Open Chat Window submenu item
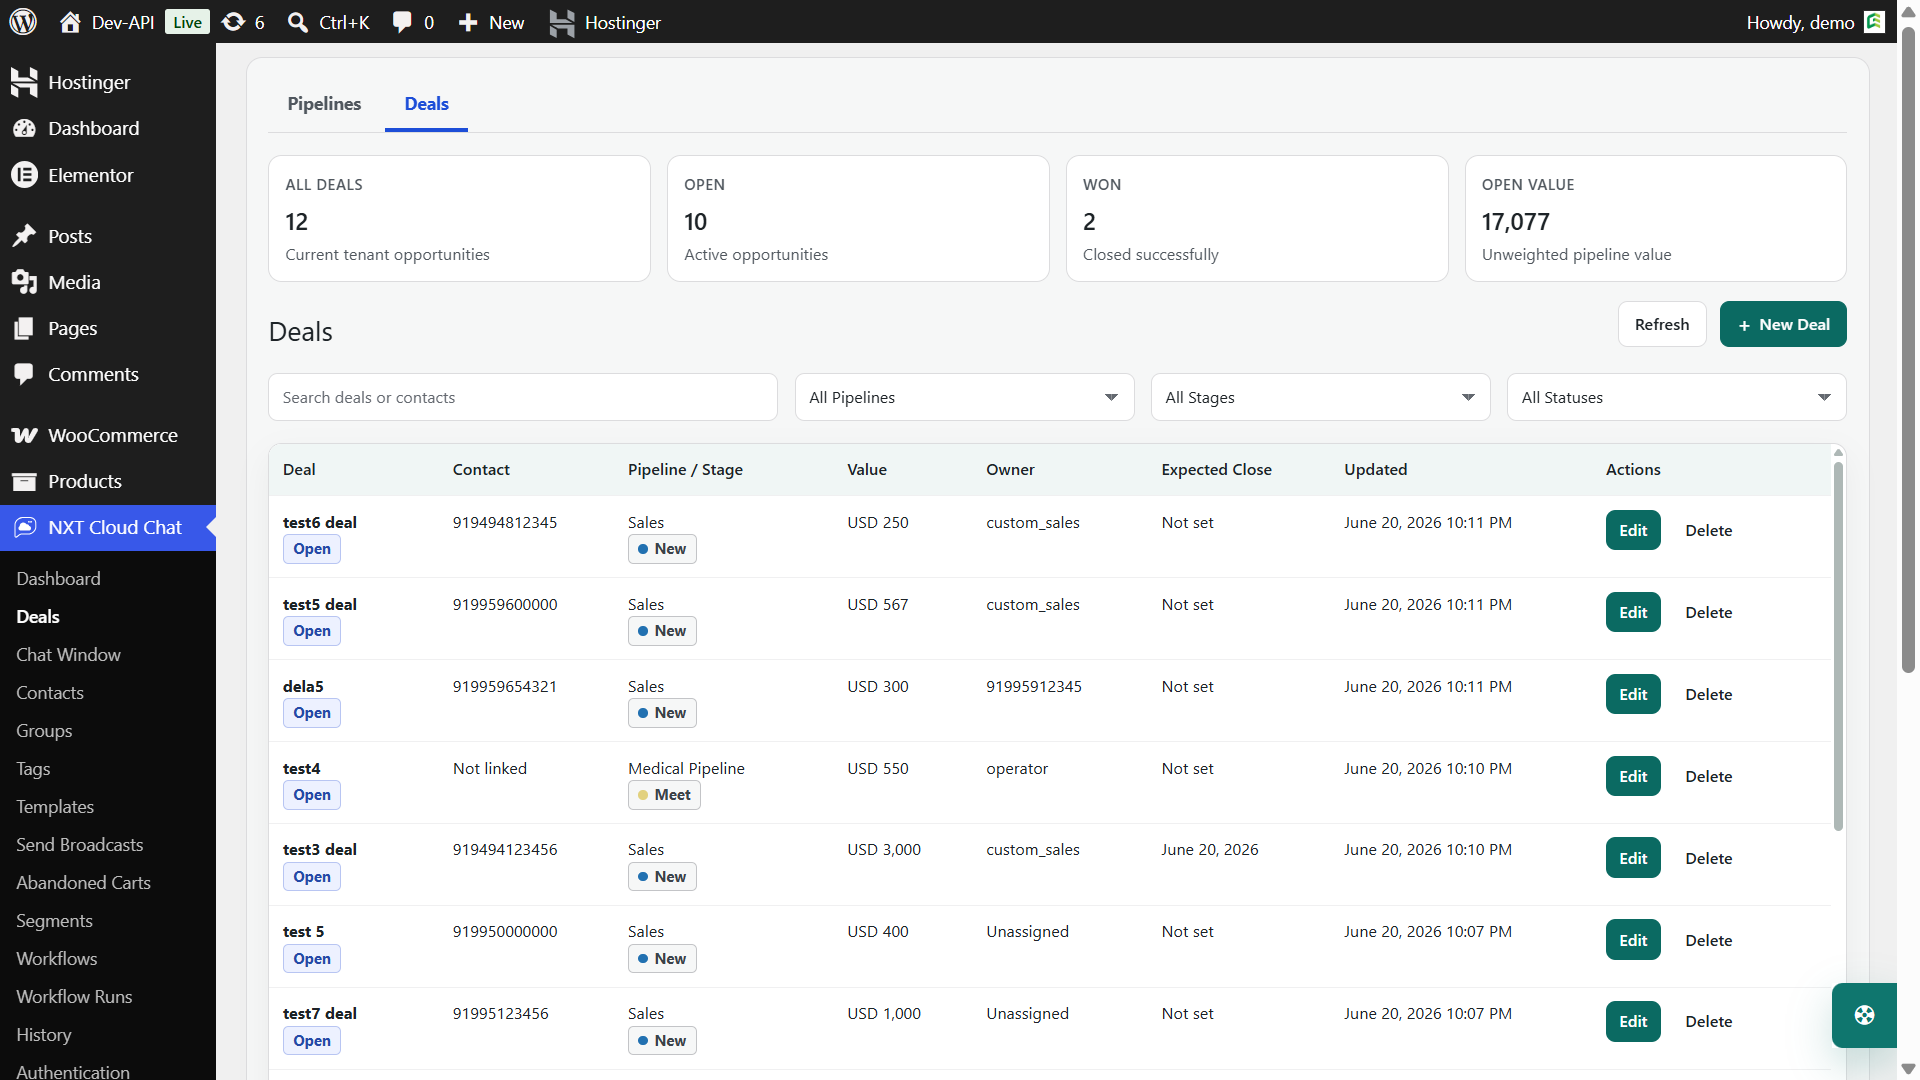 click(x=68, y=654)
